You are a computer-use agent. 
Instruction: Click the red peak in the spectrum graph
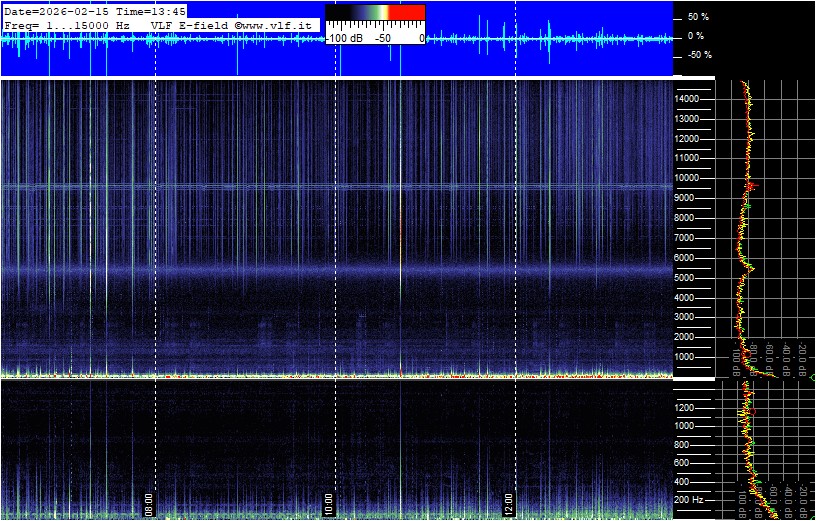(752, 186)
